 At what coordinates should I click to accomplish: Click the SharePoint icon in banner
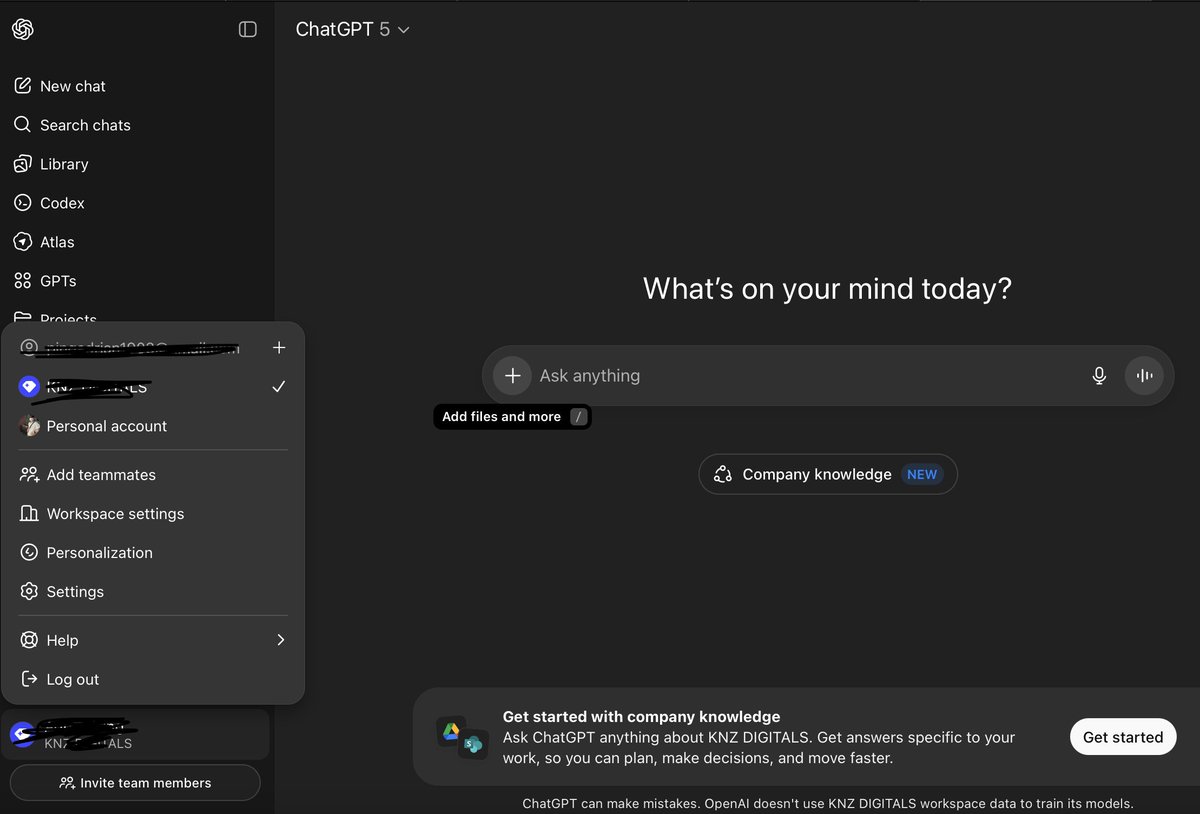click(473, 744)
